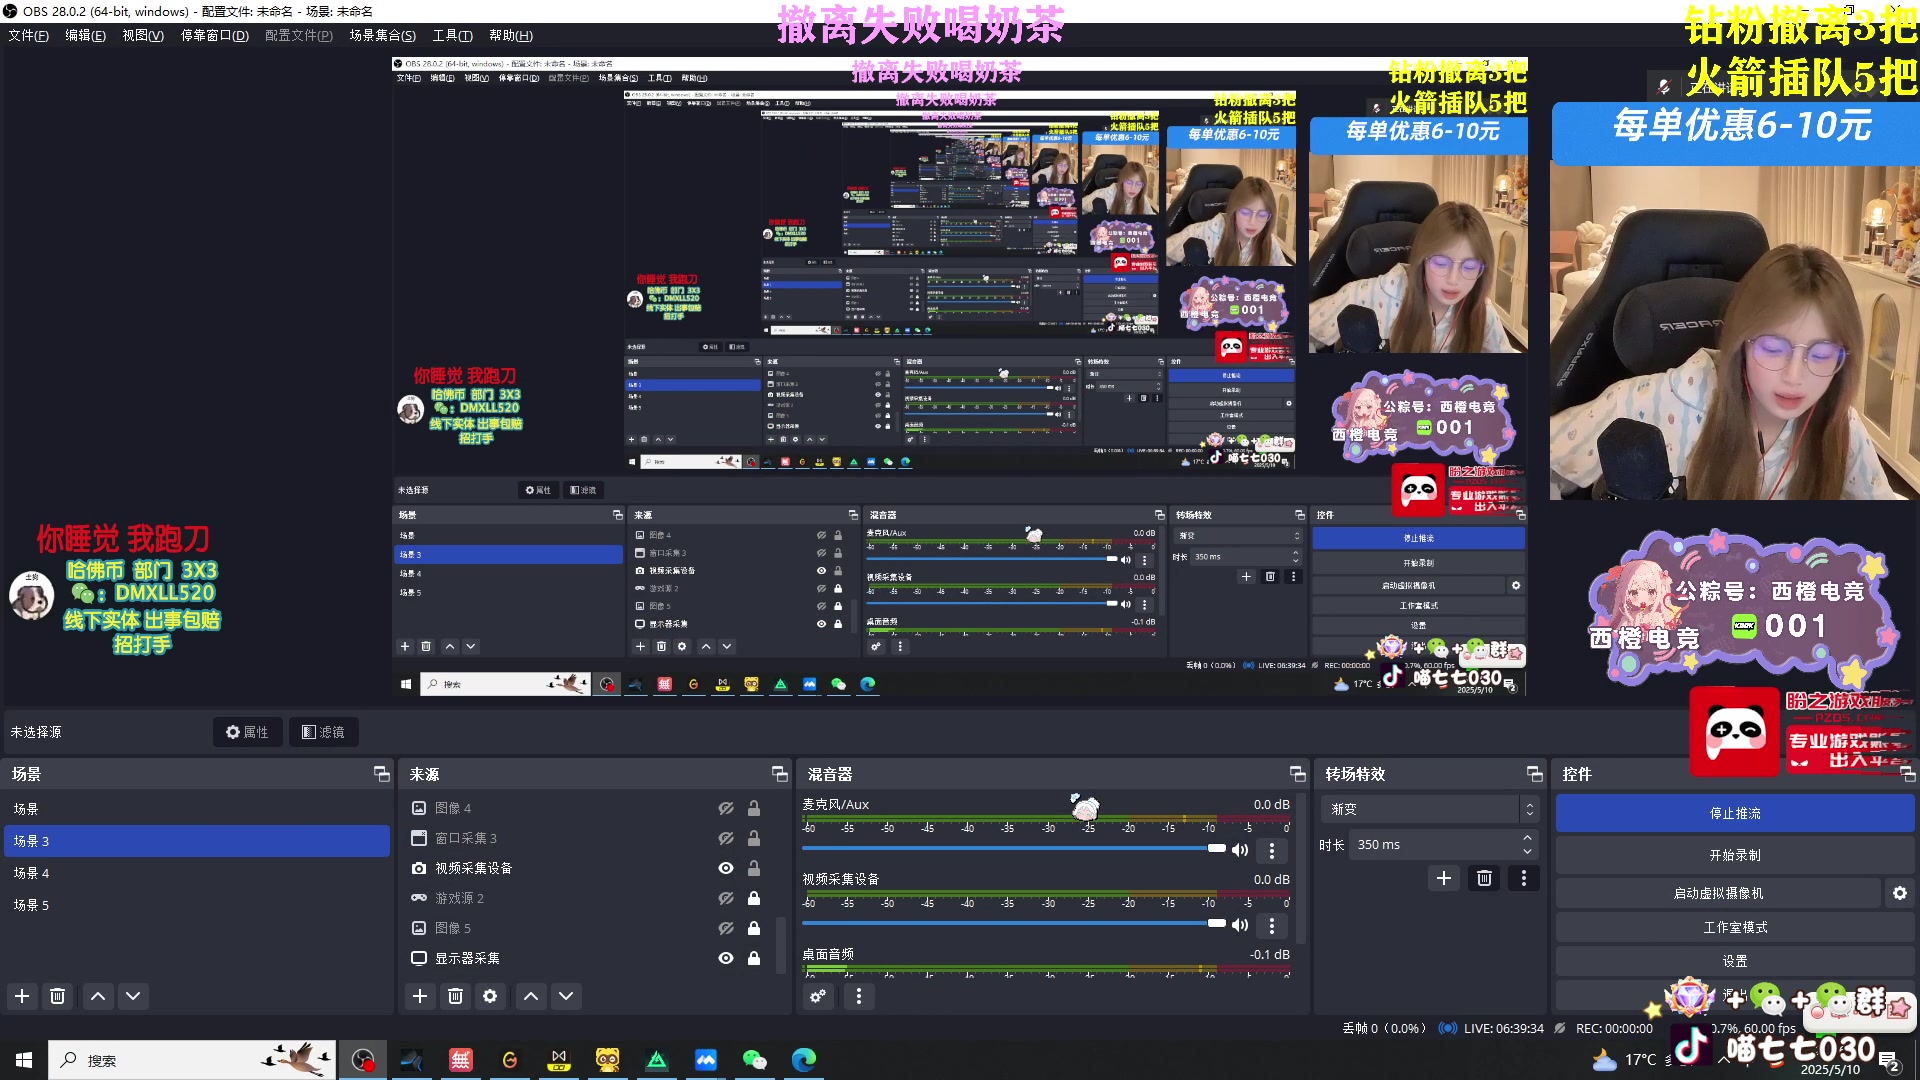Open advanced audio properties with the mixer gear icon
This screenshot has width=1920, height=1080.
[x=818, y=996]
